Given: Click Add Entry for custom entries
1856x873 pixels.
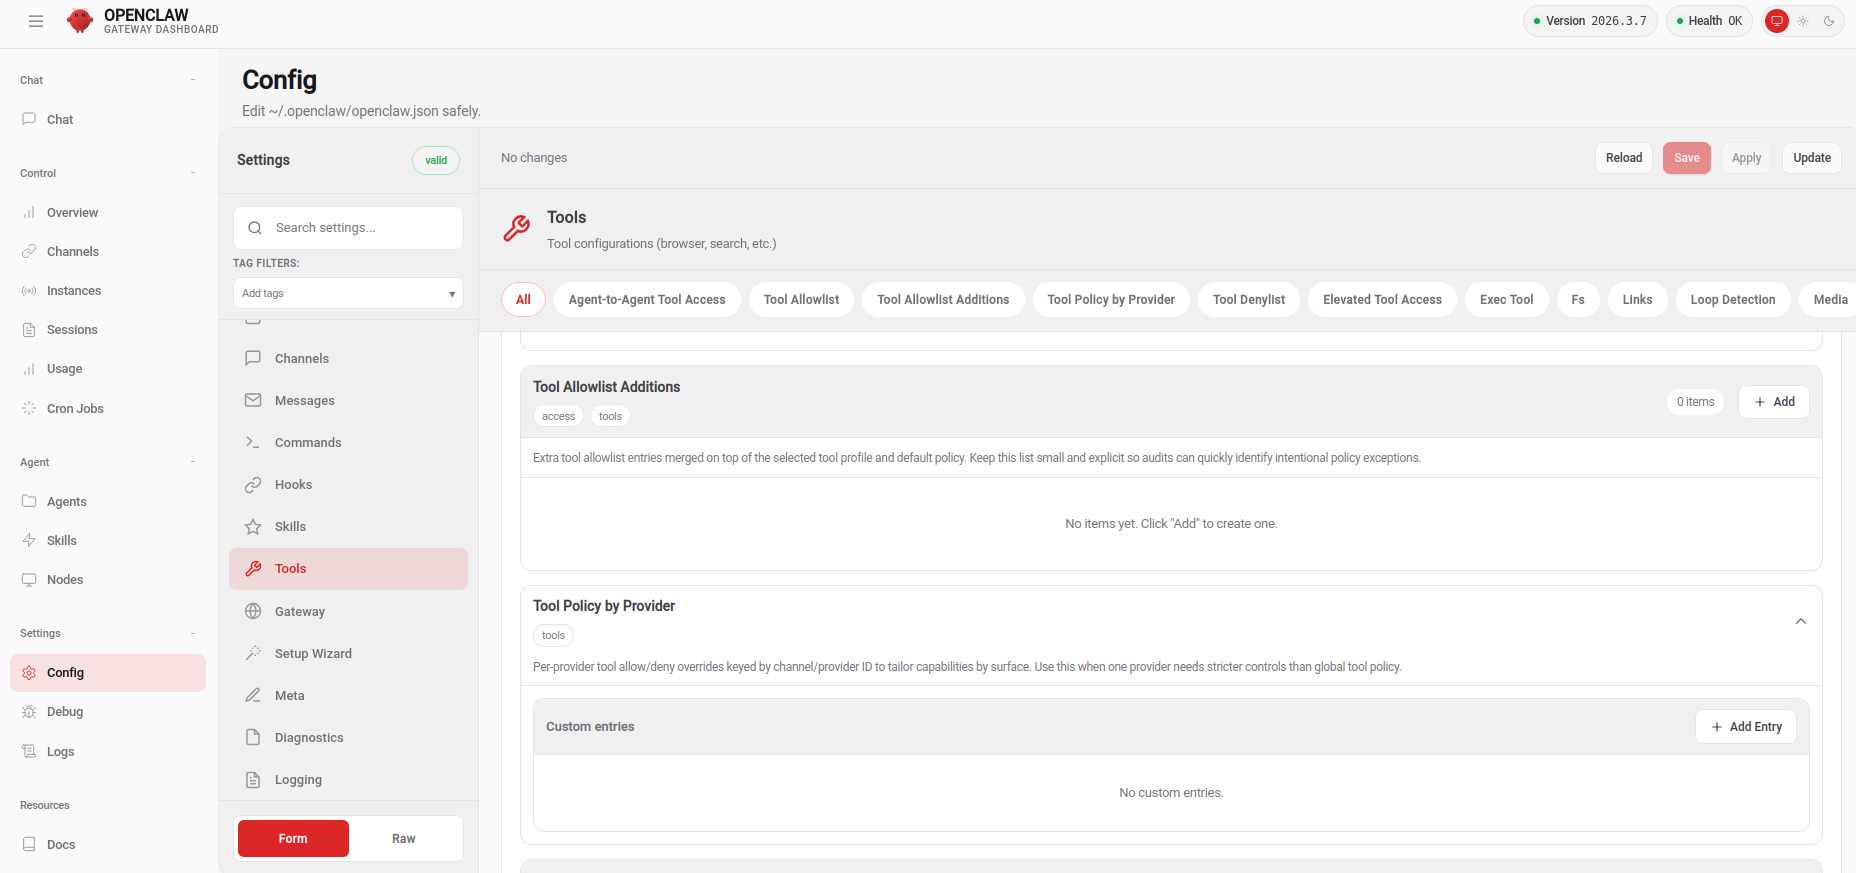Looking at the screenshot, I should [x=1745, y=727].
